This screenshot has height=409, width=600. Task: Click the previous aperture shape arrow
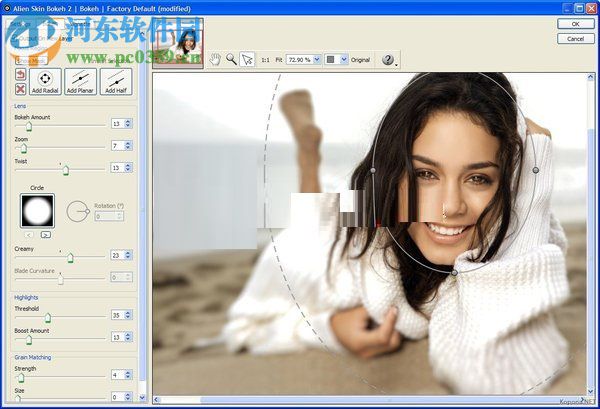coord(29,235)
